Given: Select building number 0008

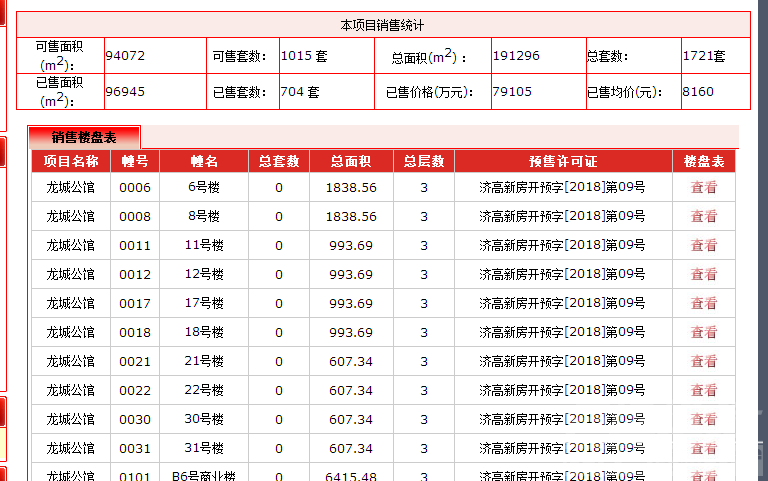Looking at the screenshot, I should pos(135,216).
